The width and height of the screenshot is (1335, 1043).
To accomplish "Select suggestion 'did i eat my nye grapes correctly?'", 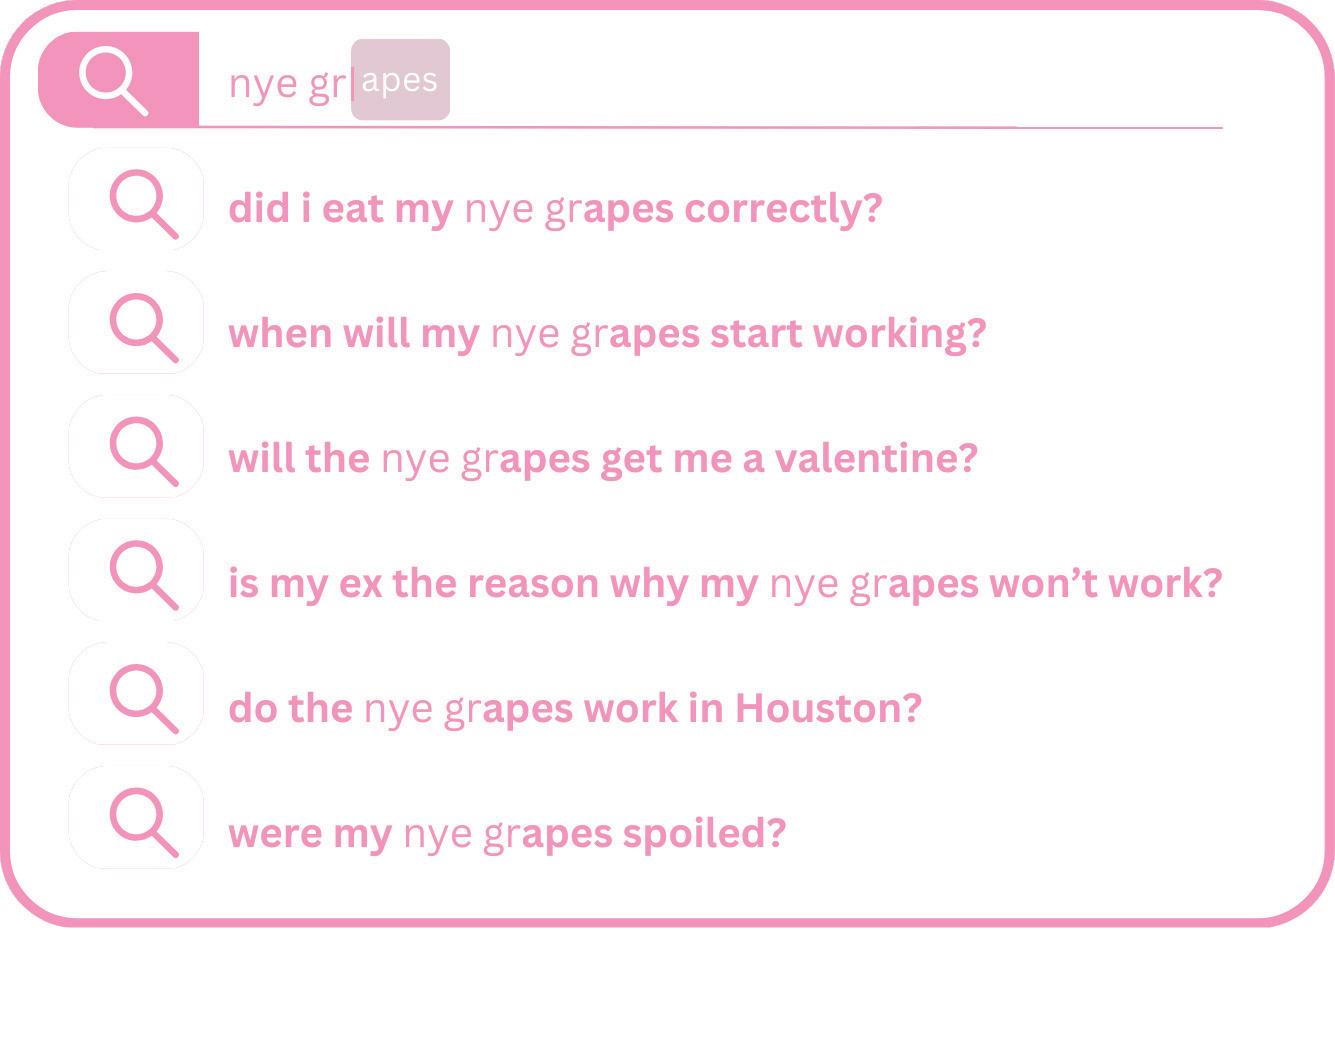I will coord(555,209).
